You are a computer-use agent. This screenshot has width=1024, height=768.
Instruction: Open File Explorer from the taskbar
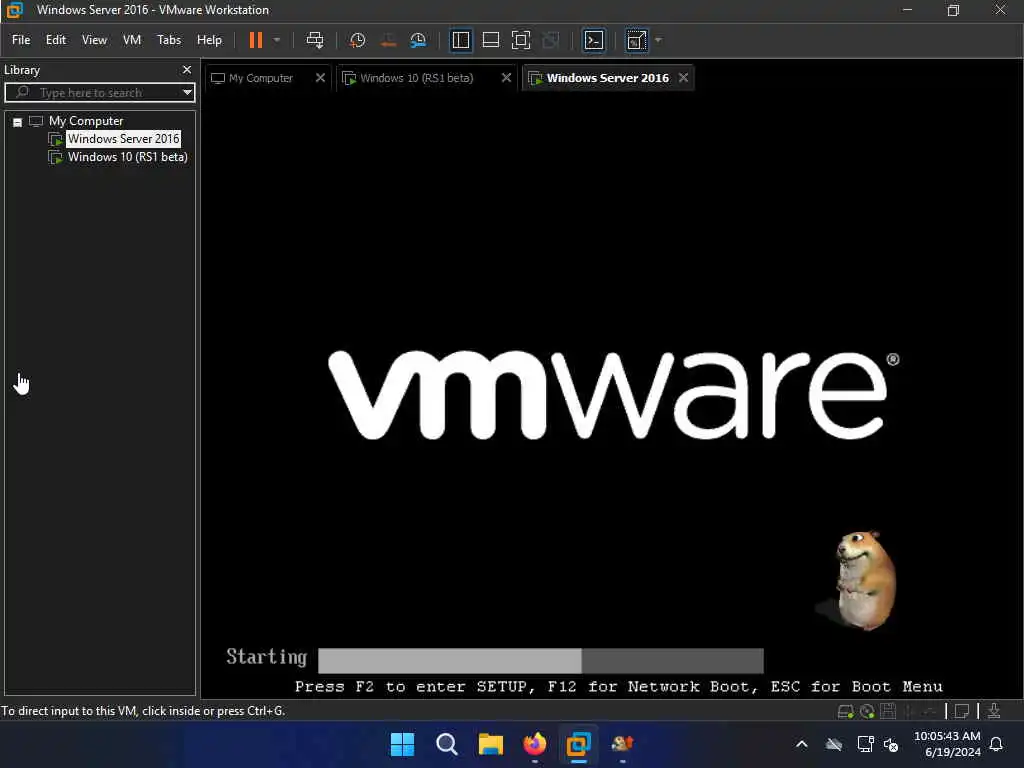point(490,744)
